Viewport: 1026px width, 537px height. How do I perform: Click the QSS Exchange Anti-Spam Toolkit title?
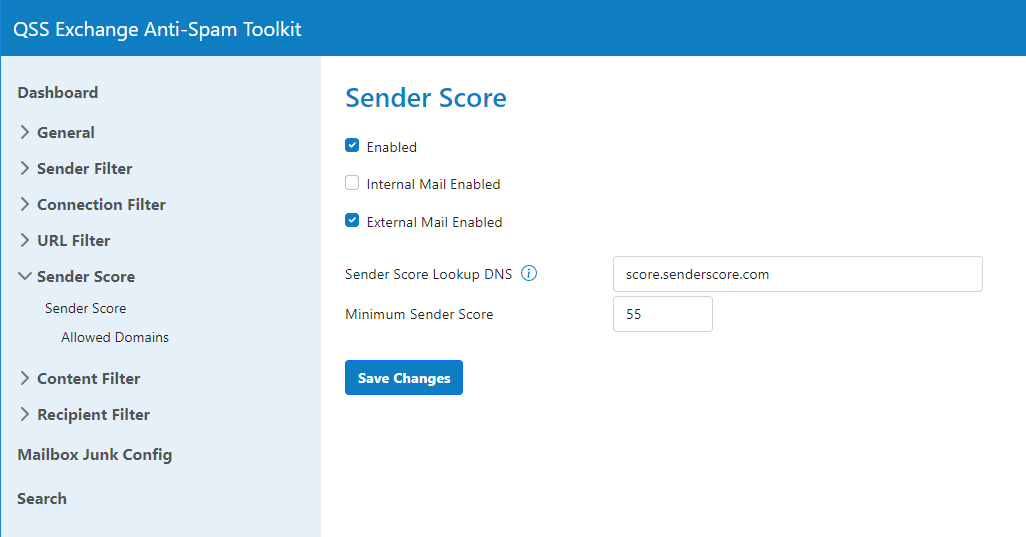coord(158,29)
